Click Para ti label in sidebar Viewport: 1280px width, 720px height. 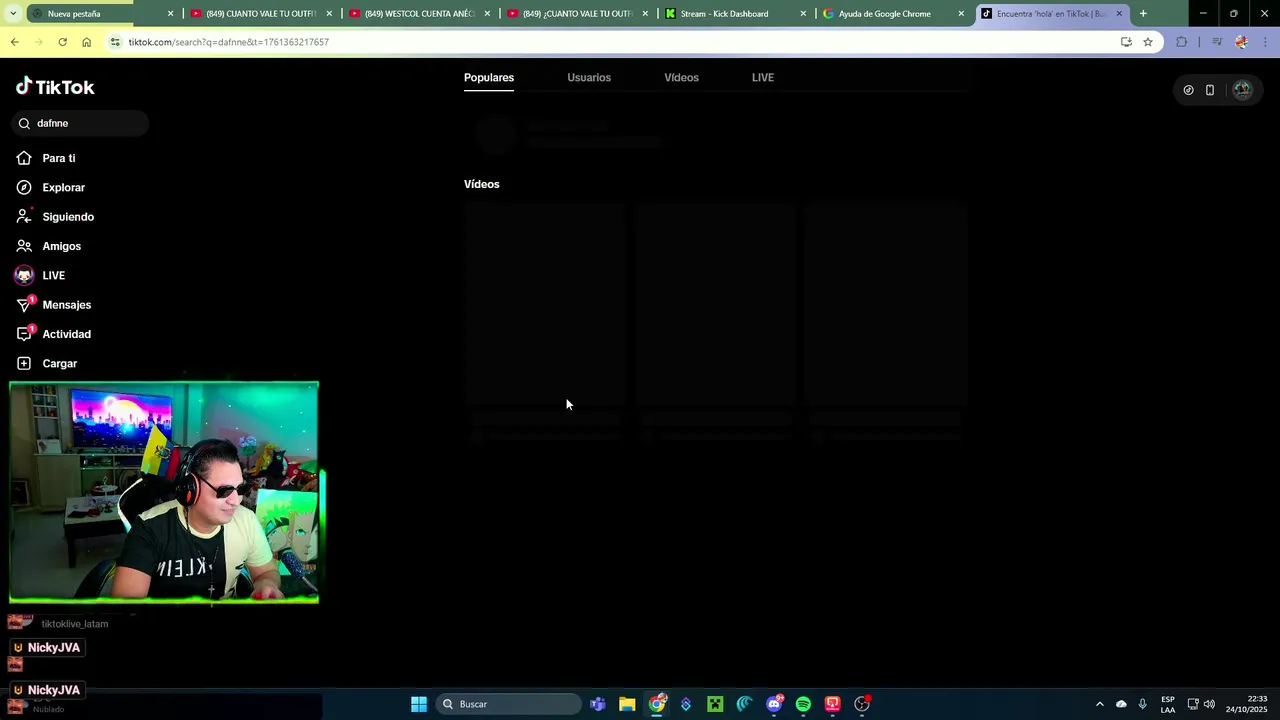(59, 158)
